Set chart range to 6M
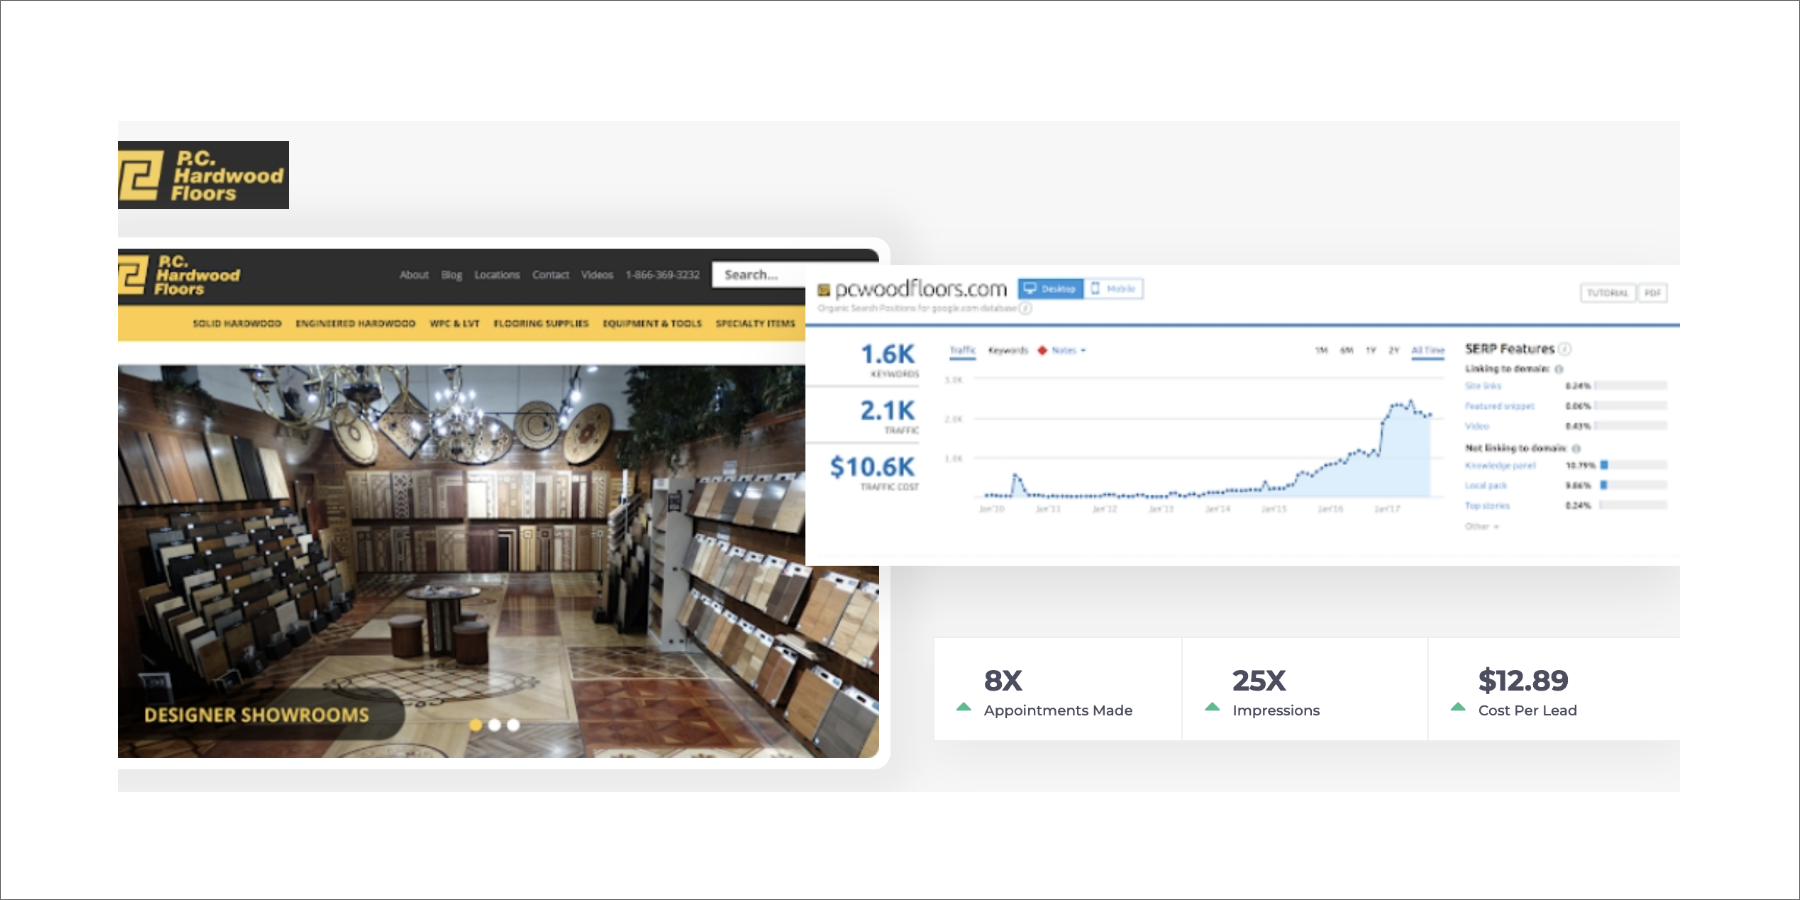Image resolution: width=1800 pixels, height=900 pixels. click(x=1346, y=350)
